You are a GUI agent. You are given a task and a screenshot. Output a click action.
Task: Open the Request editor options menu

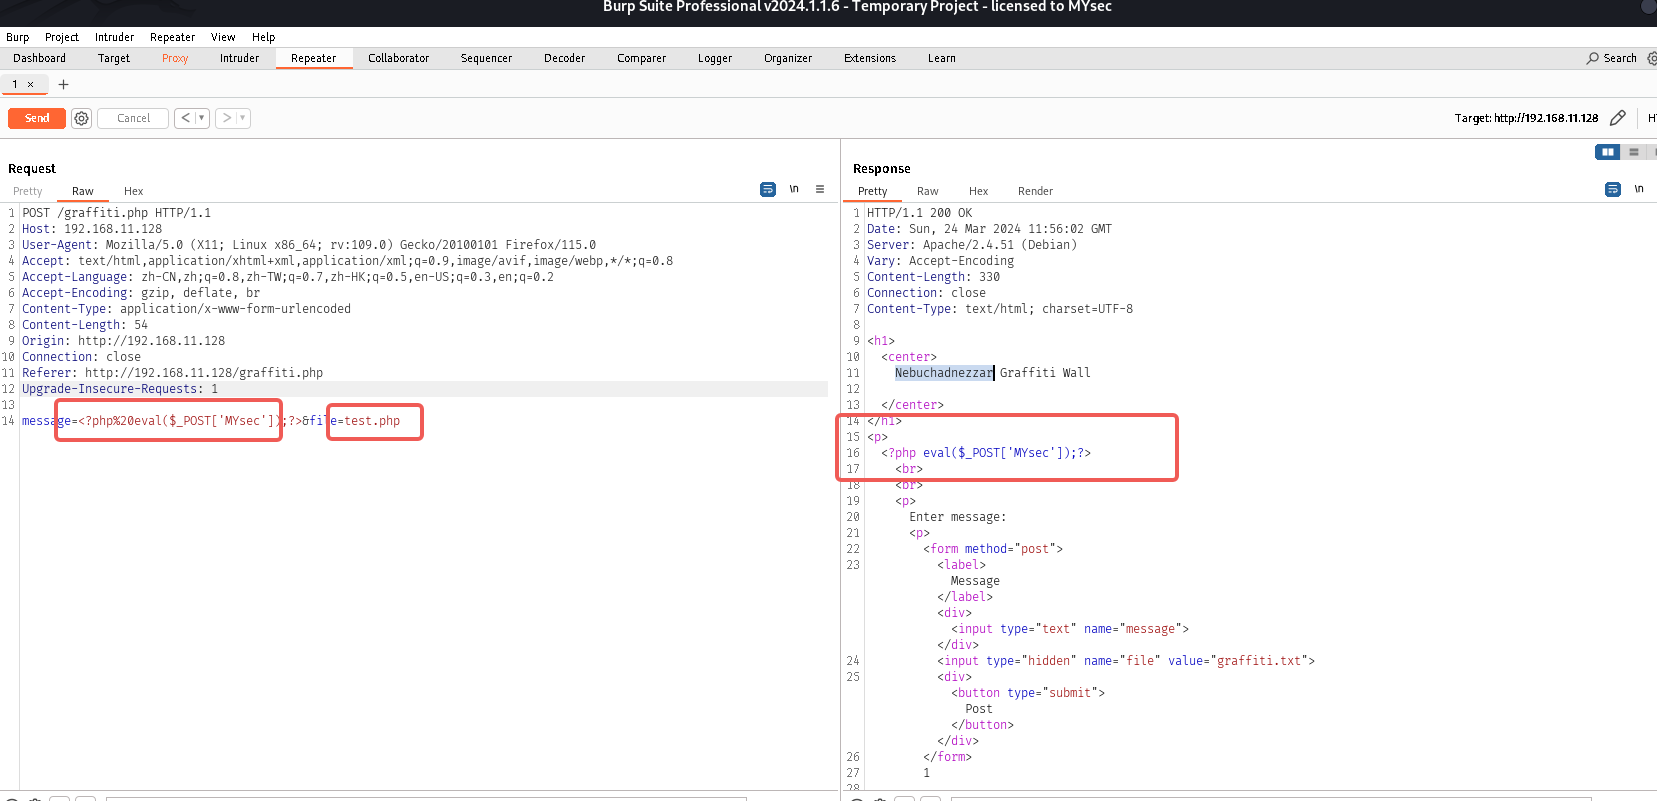(820, 189)
